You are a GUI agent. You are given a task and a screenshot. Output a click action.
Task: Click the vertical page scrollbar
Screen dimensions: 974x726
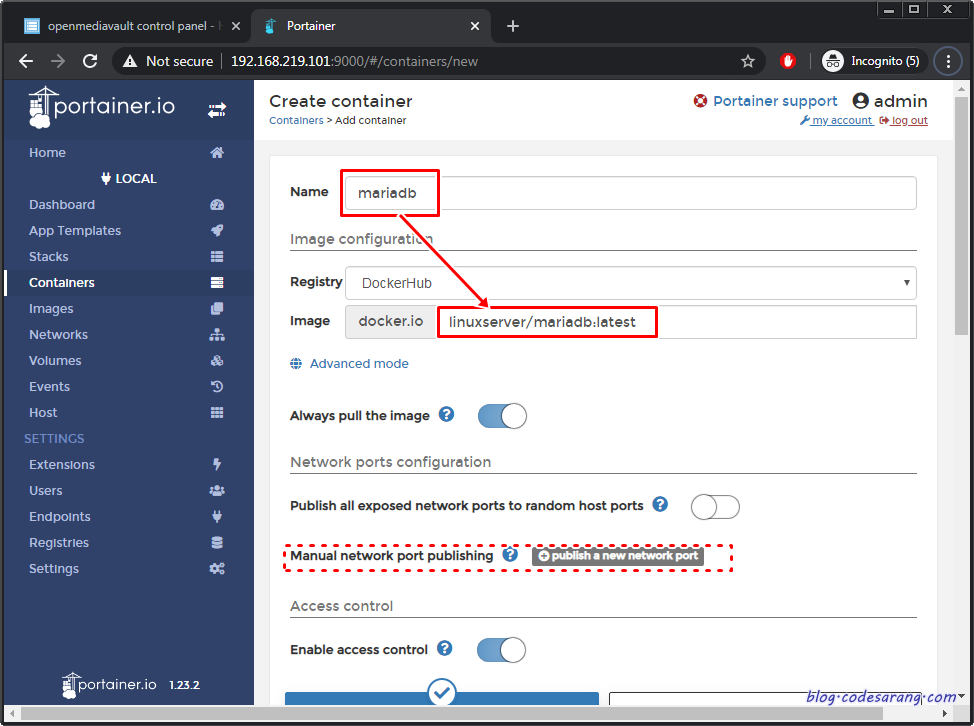coord(962,216)
